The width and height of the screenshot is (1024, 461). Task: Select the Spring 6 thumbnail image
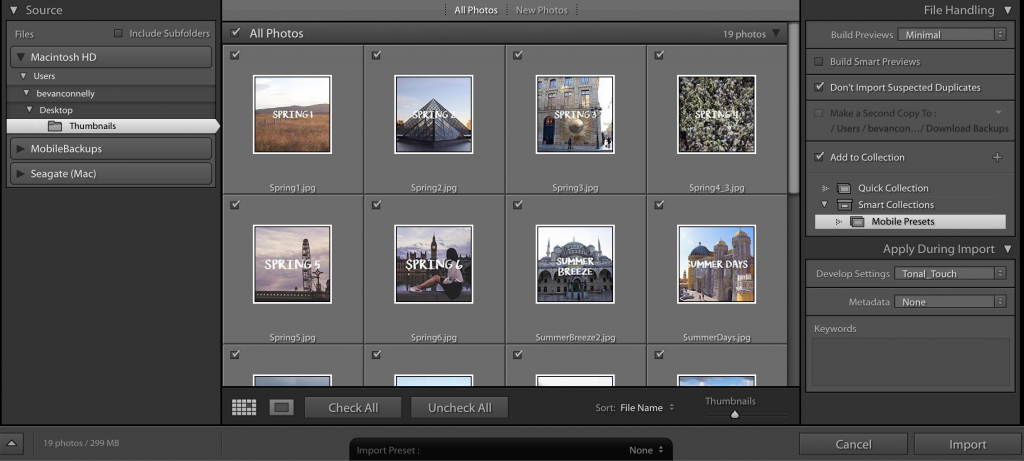click(434, 264)
